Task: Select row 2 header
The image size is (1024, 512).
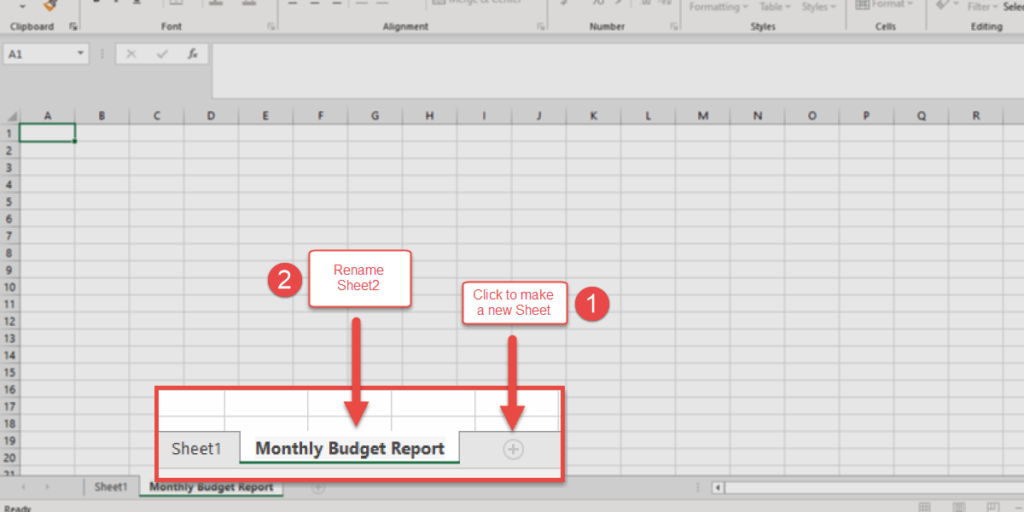Action: (10, 150)
